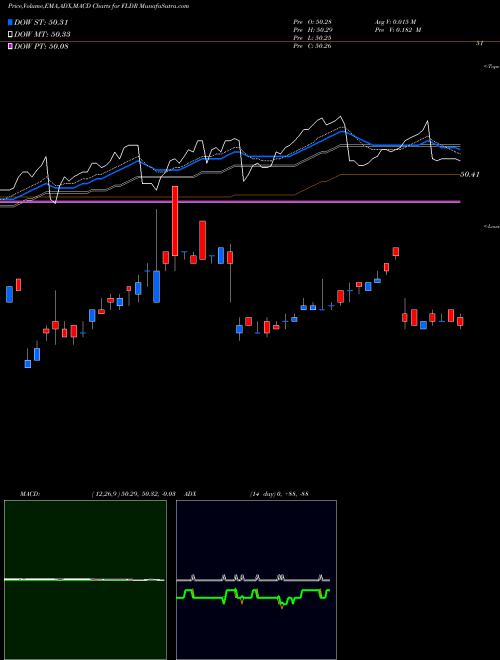Click the MACD: panel title
The width and height of the screenshot is (500, 660).
coord(30,494)
